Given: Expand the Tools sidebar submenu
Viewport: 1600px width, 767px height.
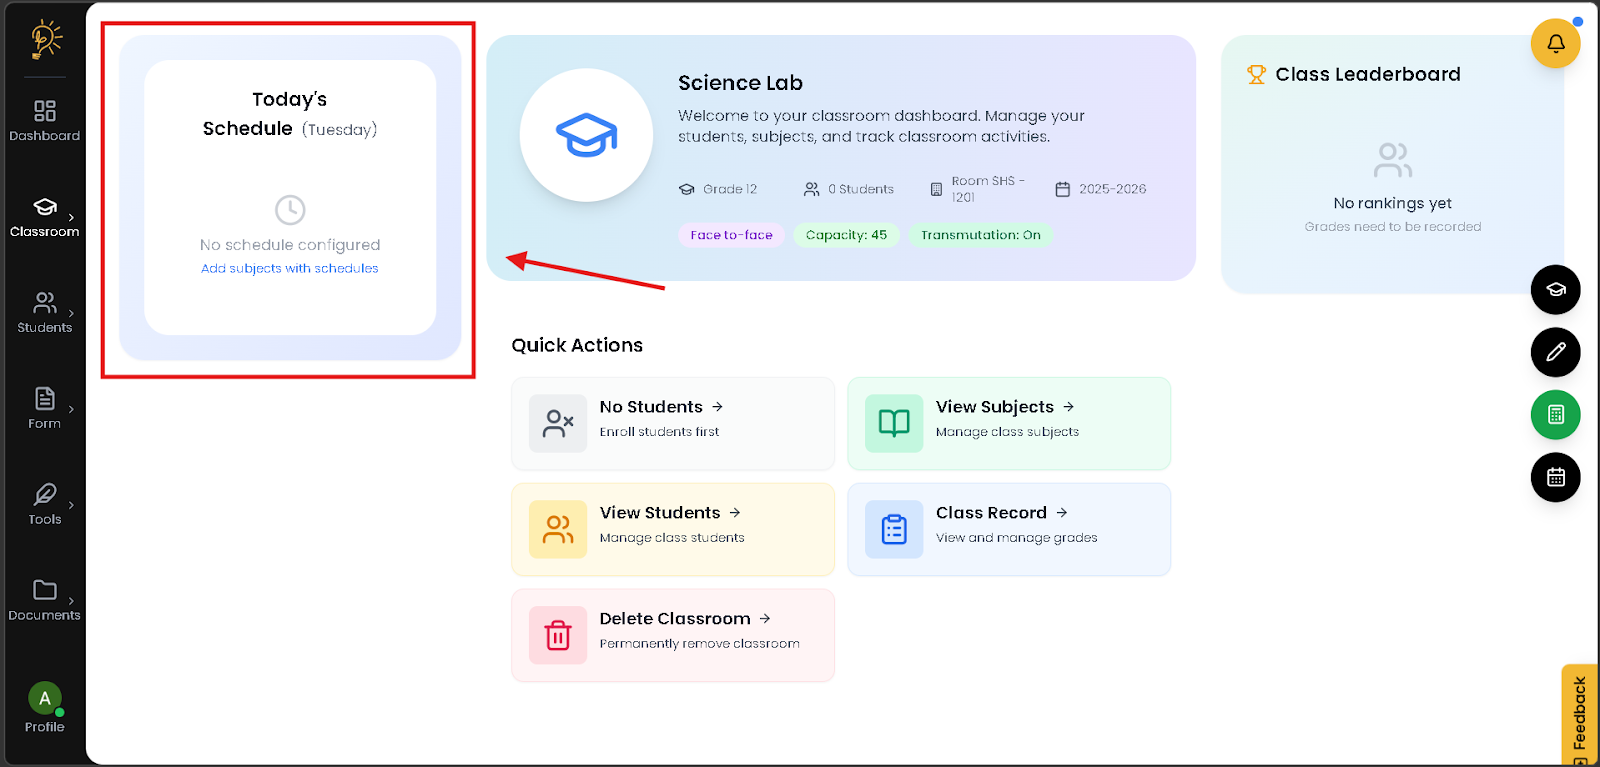Looking at the screenshot, I should point(71,505).
